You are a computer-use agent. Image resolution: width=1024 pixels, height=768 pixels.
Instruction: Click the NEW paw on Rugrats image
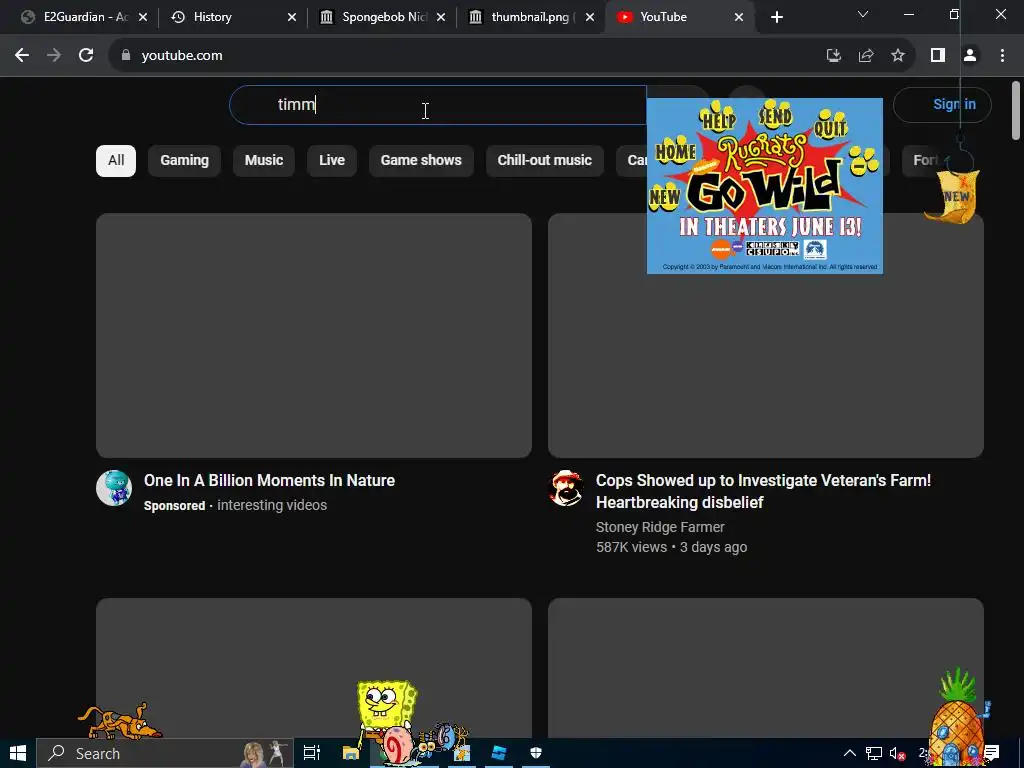664,197
